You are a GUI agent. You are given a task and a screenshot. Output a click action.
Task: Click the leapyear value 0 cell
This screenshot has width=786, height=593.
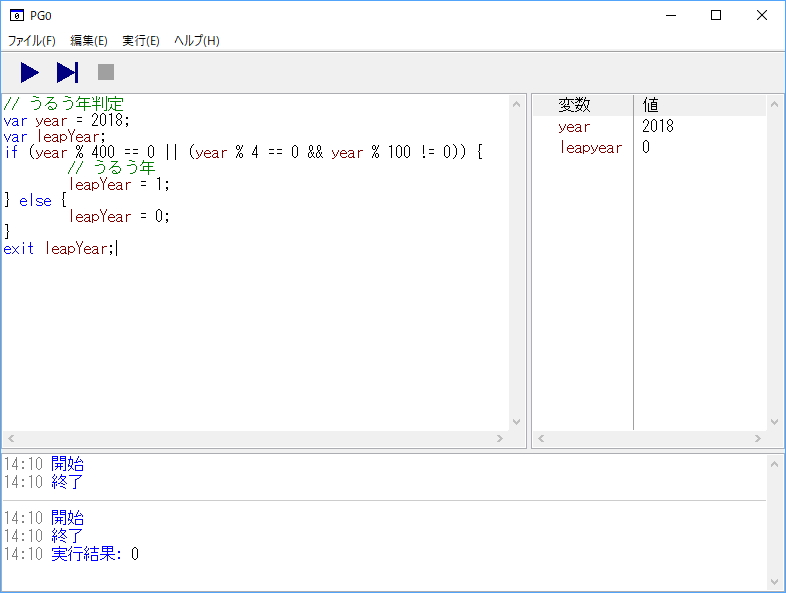tap(646, 147)
